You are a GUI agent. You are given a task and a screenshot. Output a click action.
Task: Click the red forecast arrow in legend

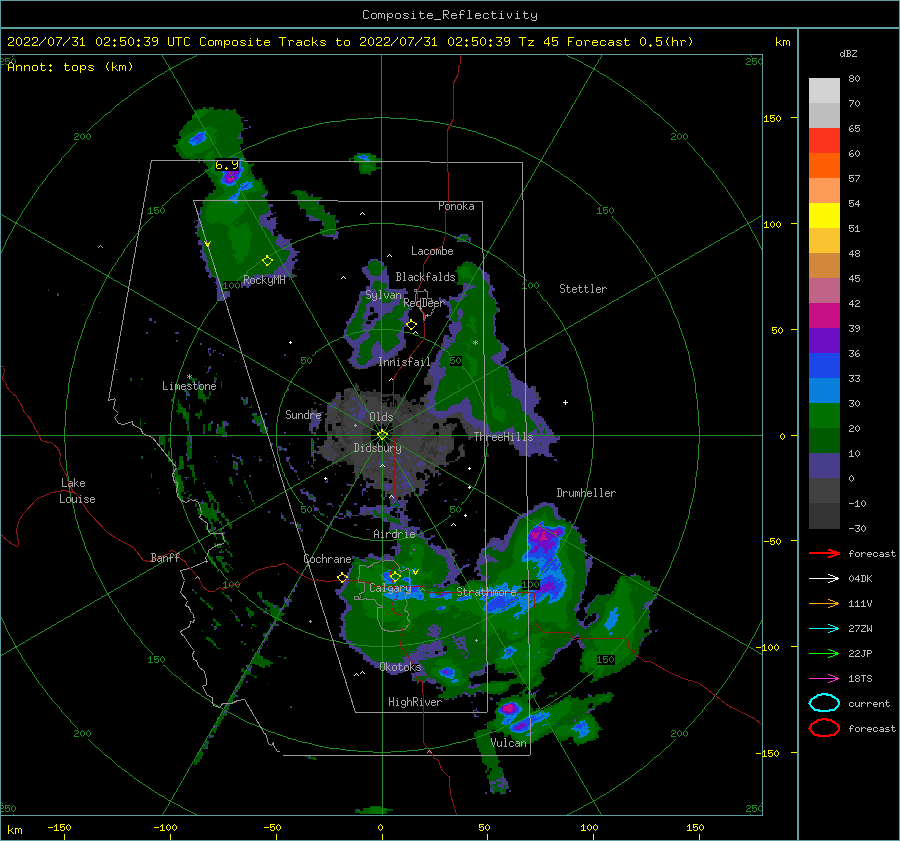click(x=824, y=553)
